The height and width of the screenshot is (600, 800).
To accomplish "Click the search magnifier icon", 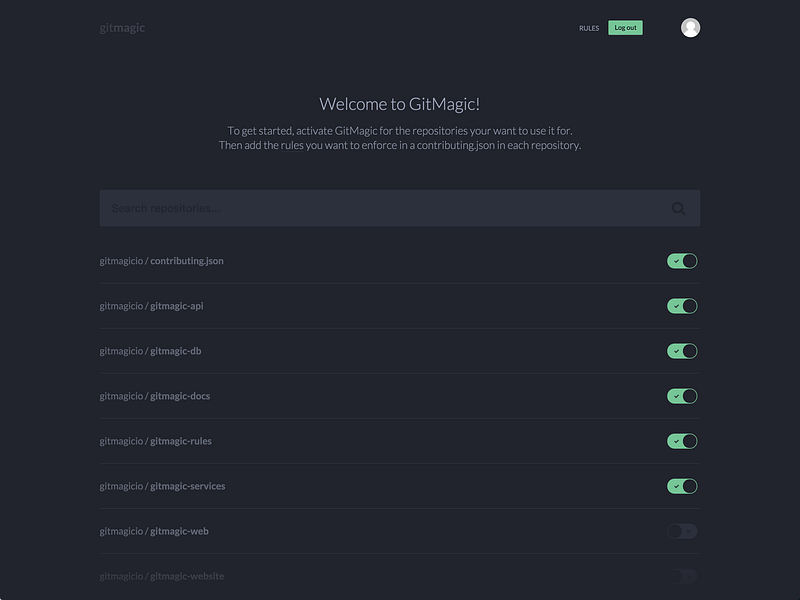I will (x=678, y=208).
